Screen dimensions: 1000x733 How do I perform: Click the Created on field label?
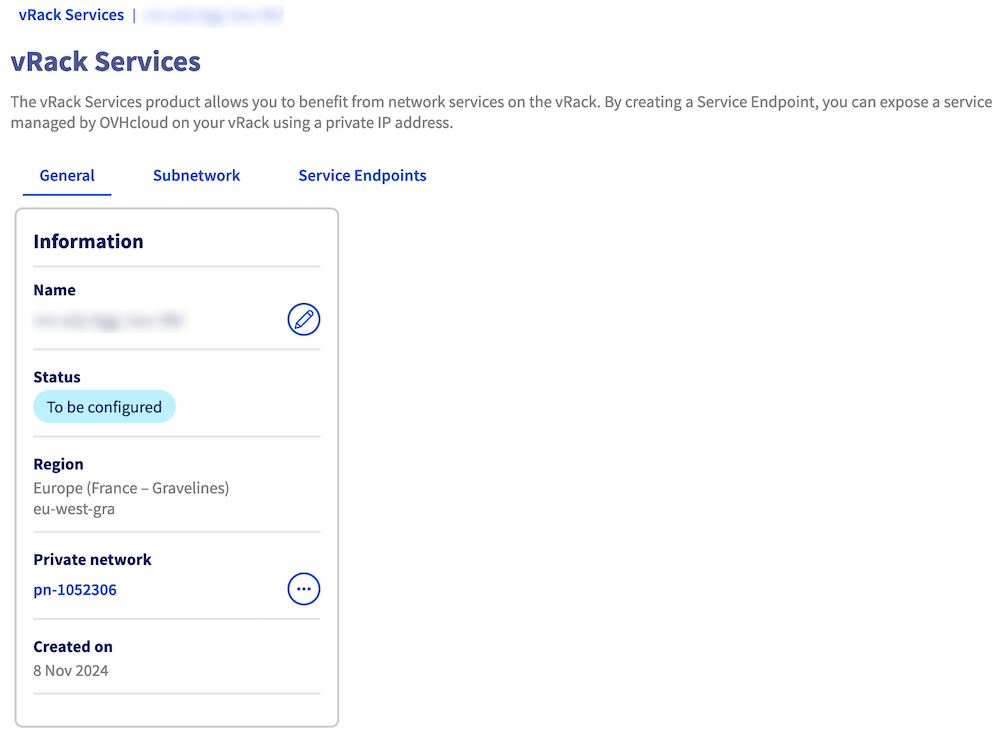point(73,647)
